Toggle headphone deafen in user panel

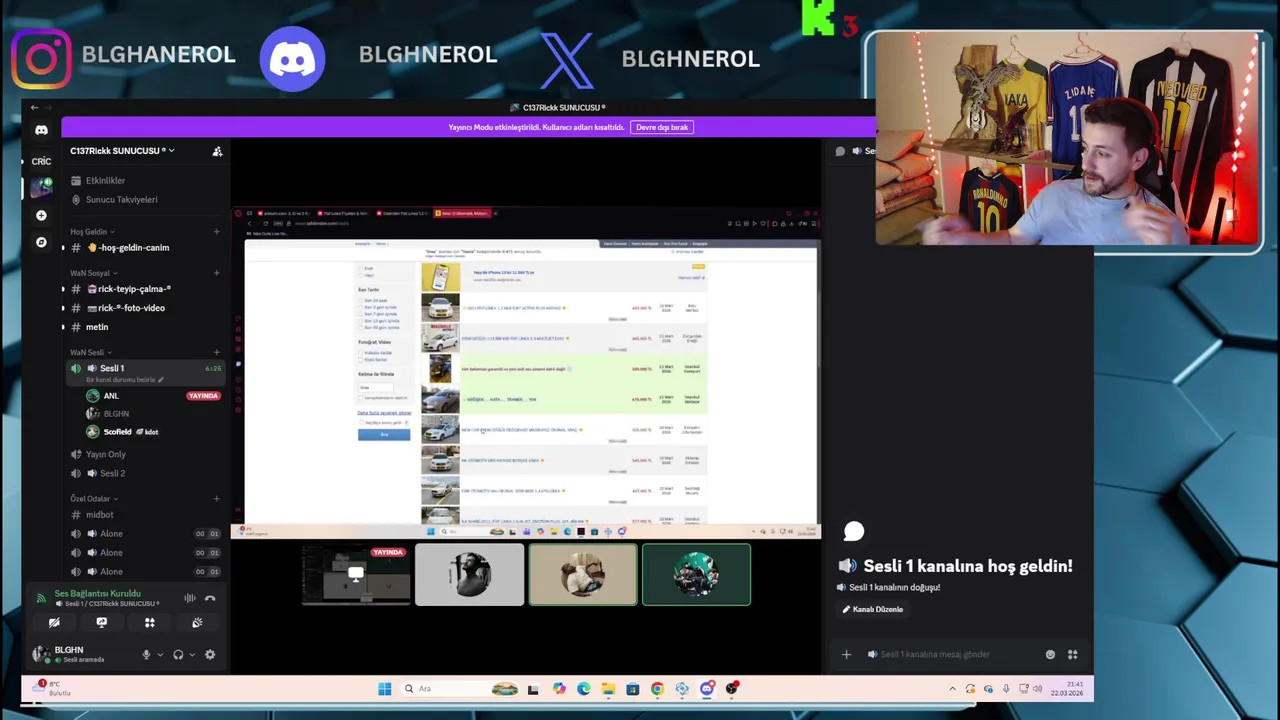click(x=178, y=655)
